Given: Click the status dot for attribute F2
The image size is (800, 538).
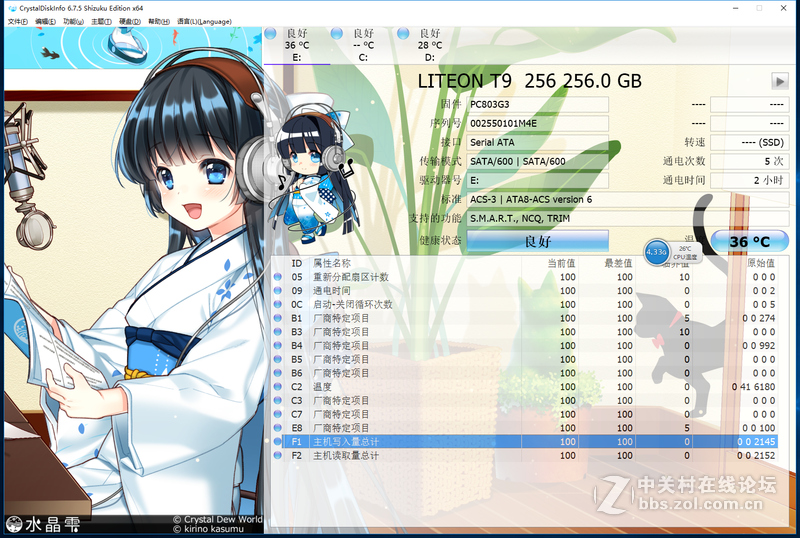Looking at the screenshot, I should [x=278, y=455].
